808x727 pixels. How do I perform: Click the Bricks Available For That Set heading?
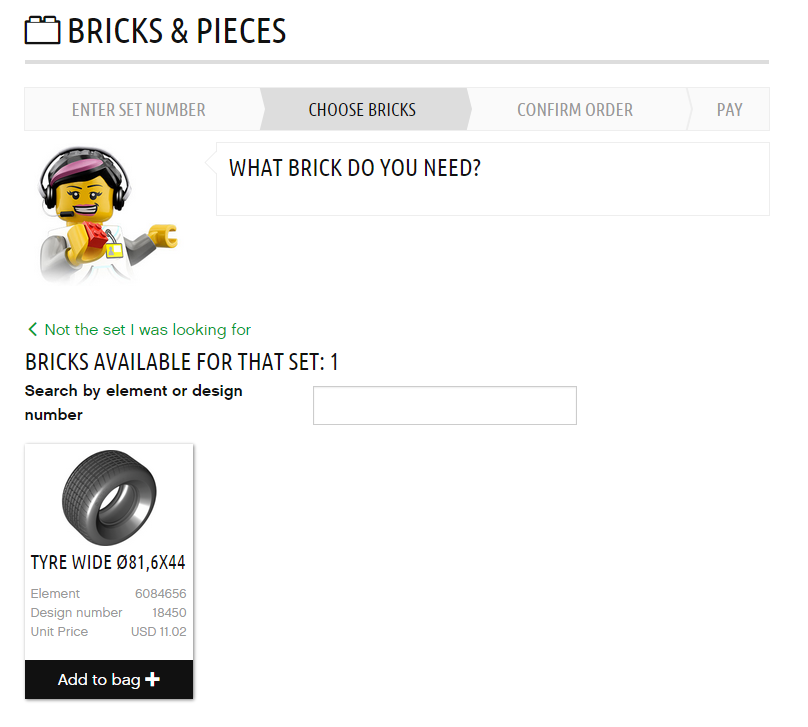[x=181, y=362]
